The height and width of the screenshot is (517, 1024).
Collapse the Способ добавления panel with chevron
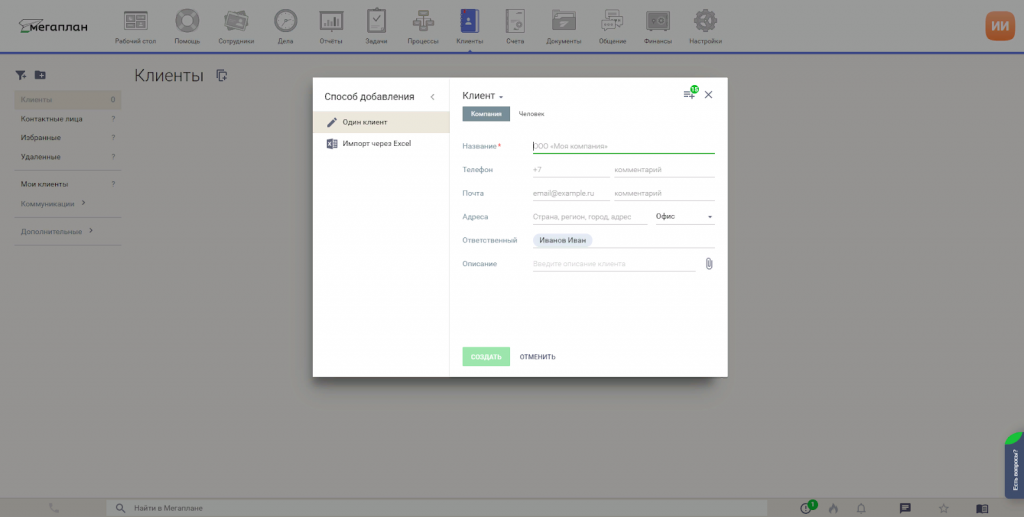click(x=432, y=97)
